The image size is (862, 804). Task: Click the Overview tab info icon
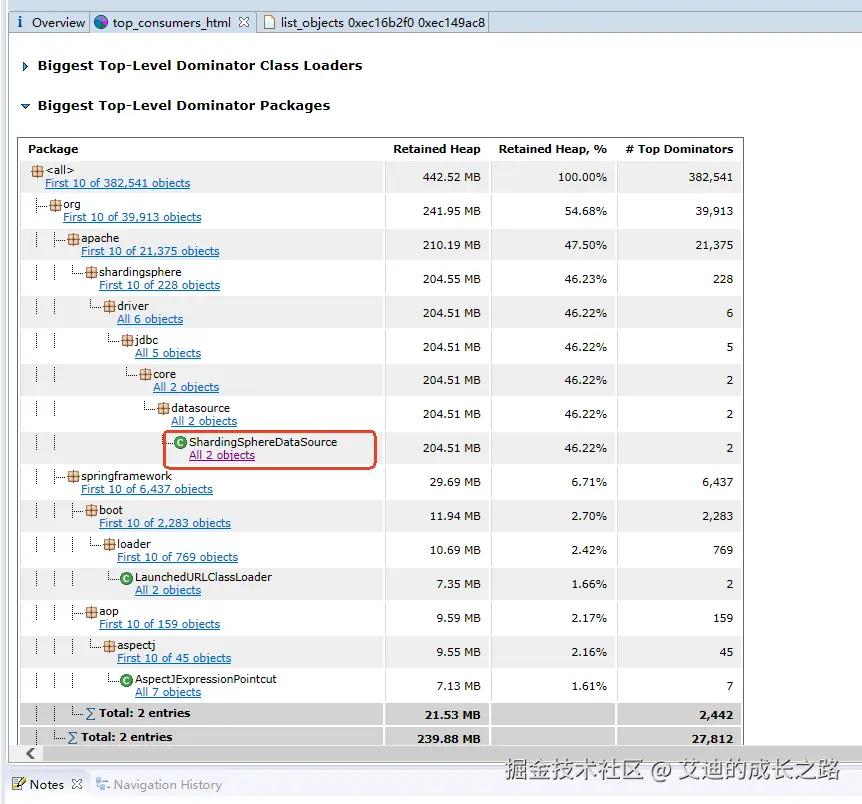pyautogui.click(x=20, y=22)
